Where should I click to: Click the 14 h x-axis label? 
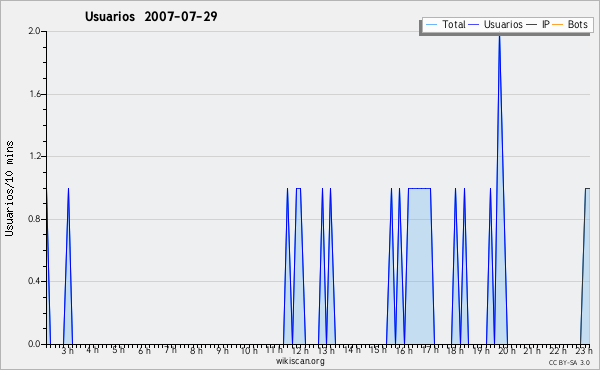click(352, 350)
